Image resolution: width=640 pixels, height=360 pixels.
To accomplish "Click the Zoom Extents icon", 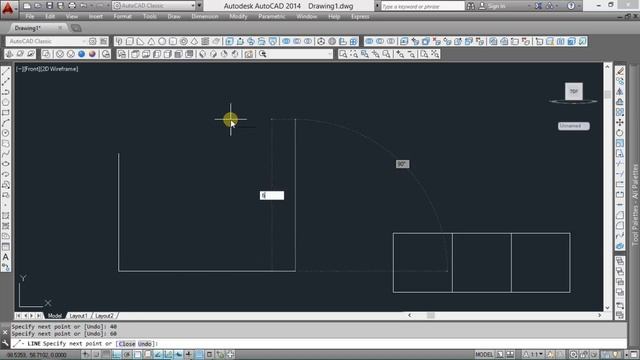I will (x=435, y=54).
